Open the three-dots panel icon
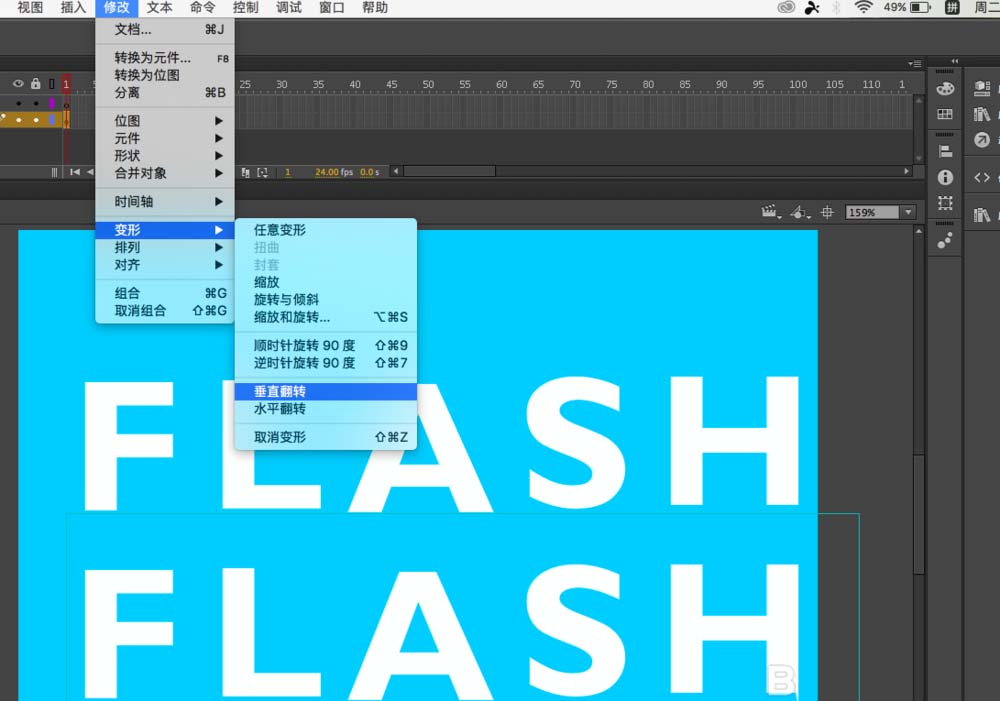1000x701 pixels. point(945,240)
